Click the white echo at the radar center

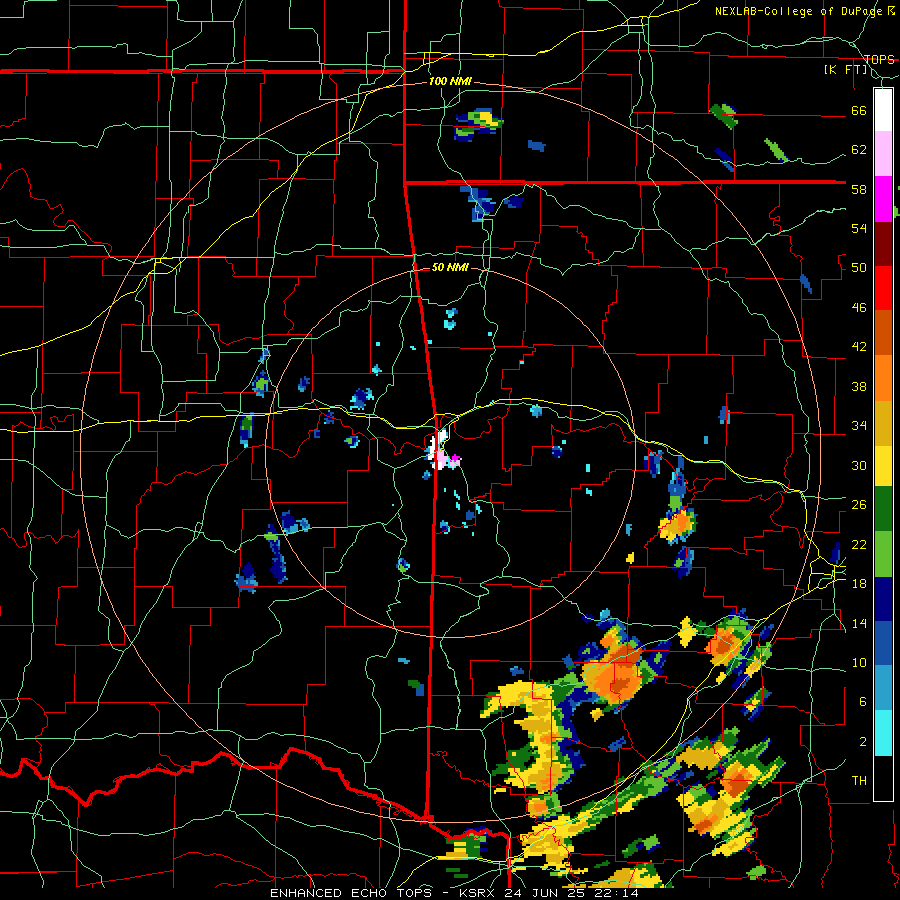(438, 450)
